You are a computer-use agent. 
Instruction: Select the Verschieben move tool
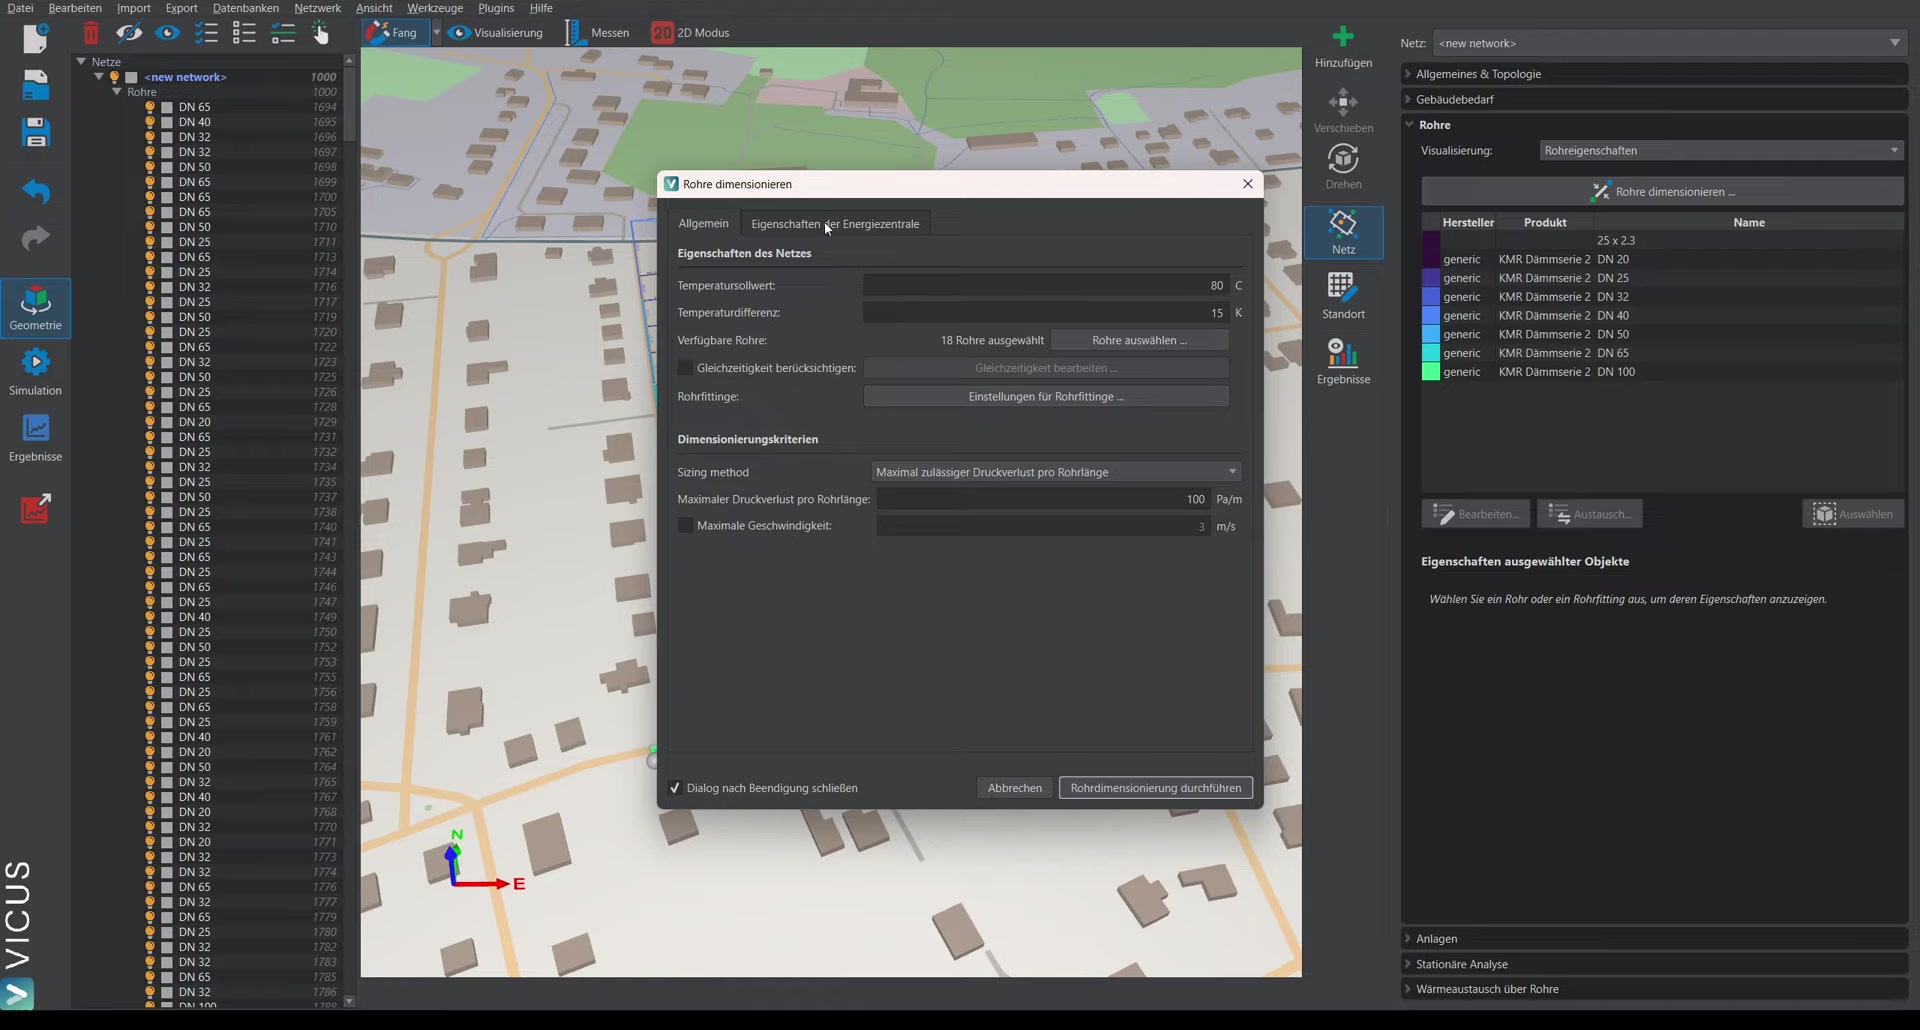tap(1343, 111)
